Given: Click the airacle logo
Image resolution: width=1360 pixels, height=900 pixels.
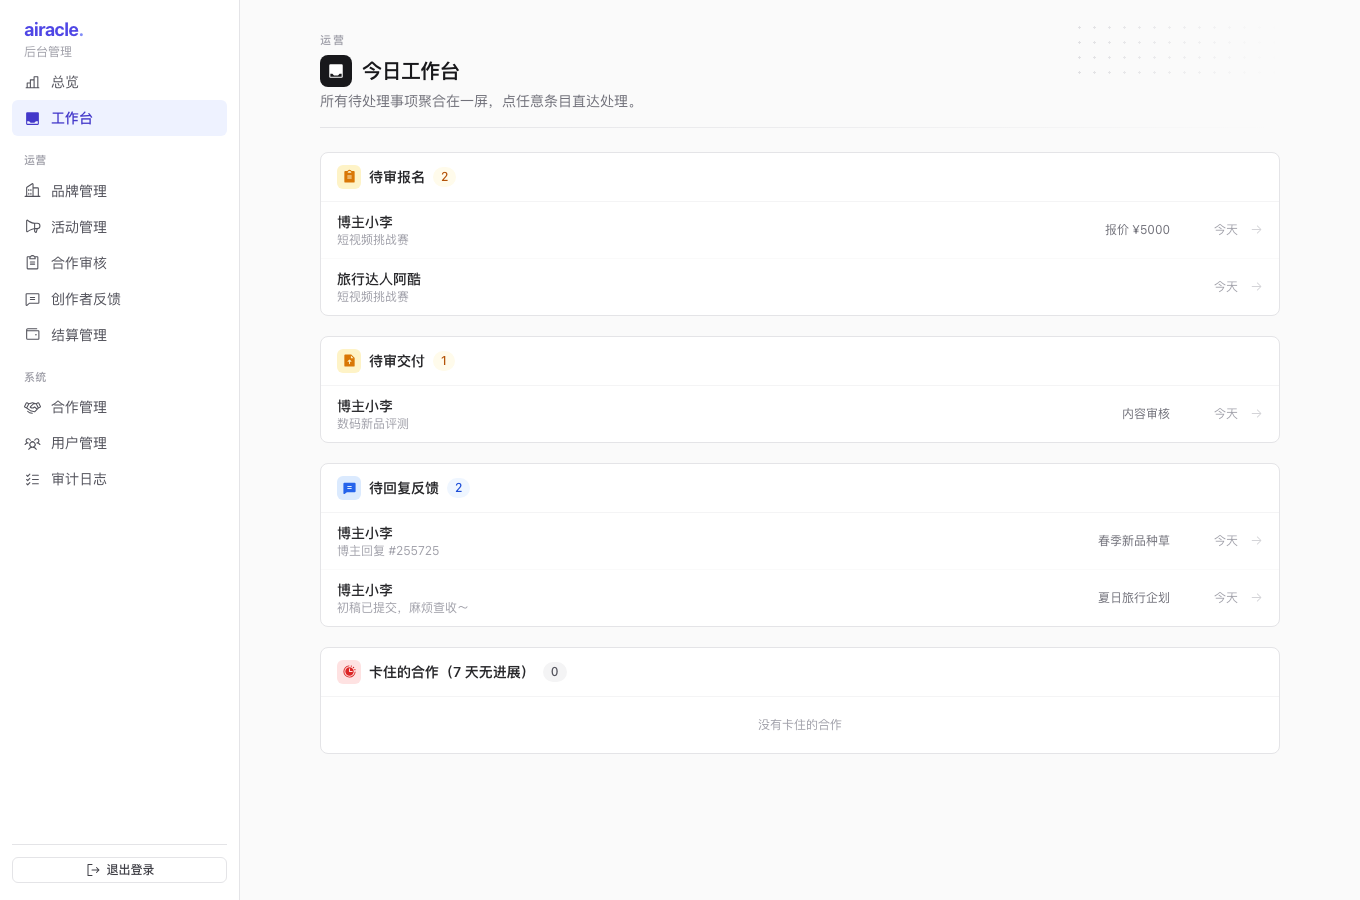Looking at the screenshot, I should pyautogui.click(x=54, y=30).
